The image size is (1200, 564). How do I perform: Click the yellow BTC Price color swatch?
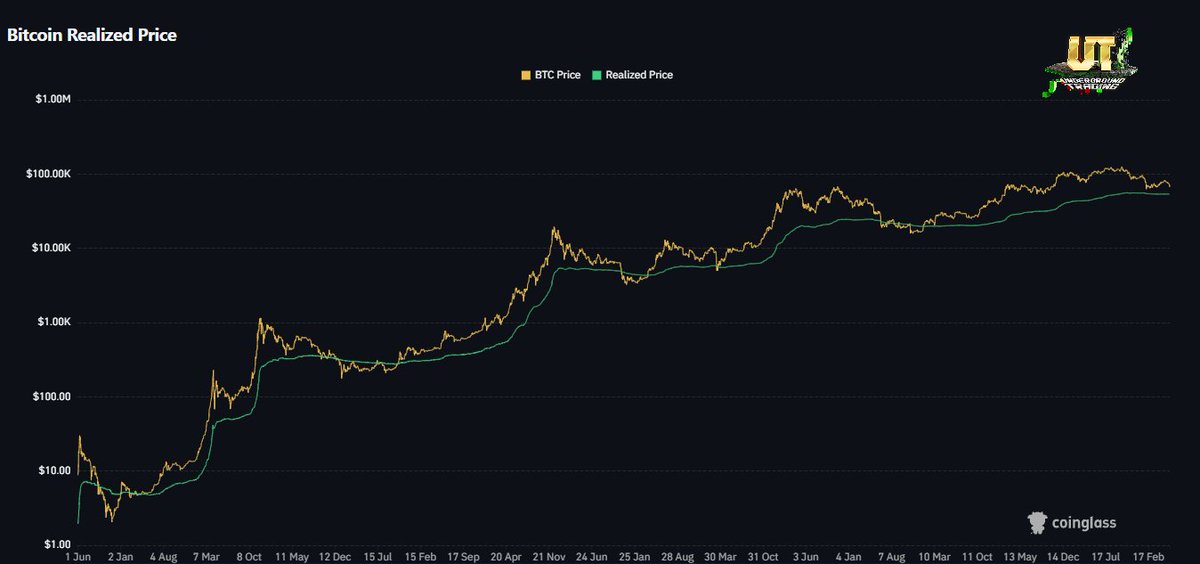coord(527,75)
